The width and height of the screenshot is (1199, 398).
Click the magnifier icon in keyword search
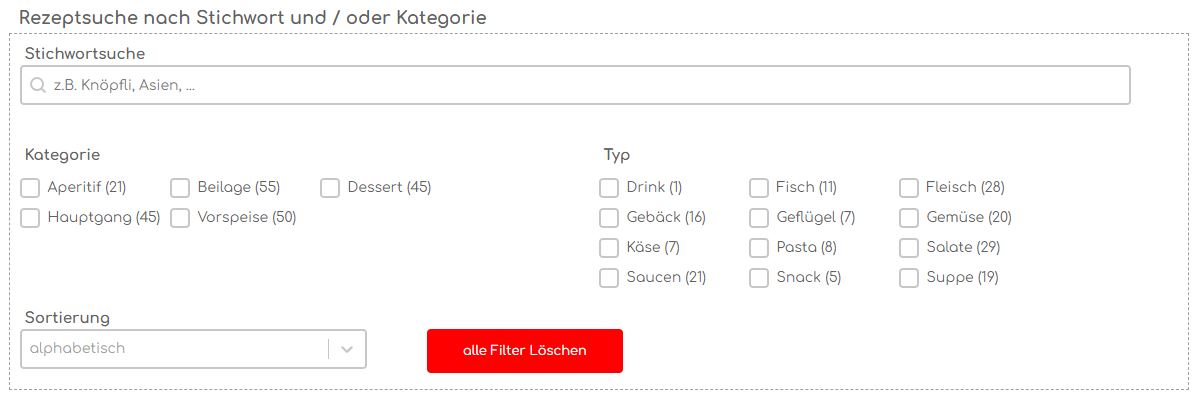click(x=37, y=86)
